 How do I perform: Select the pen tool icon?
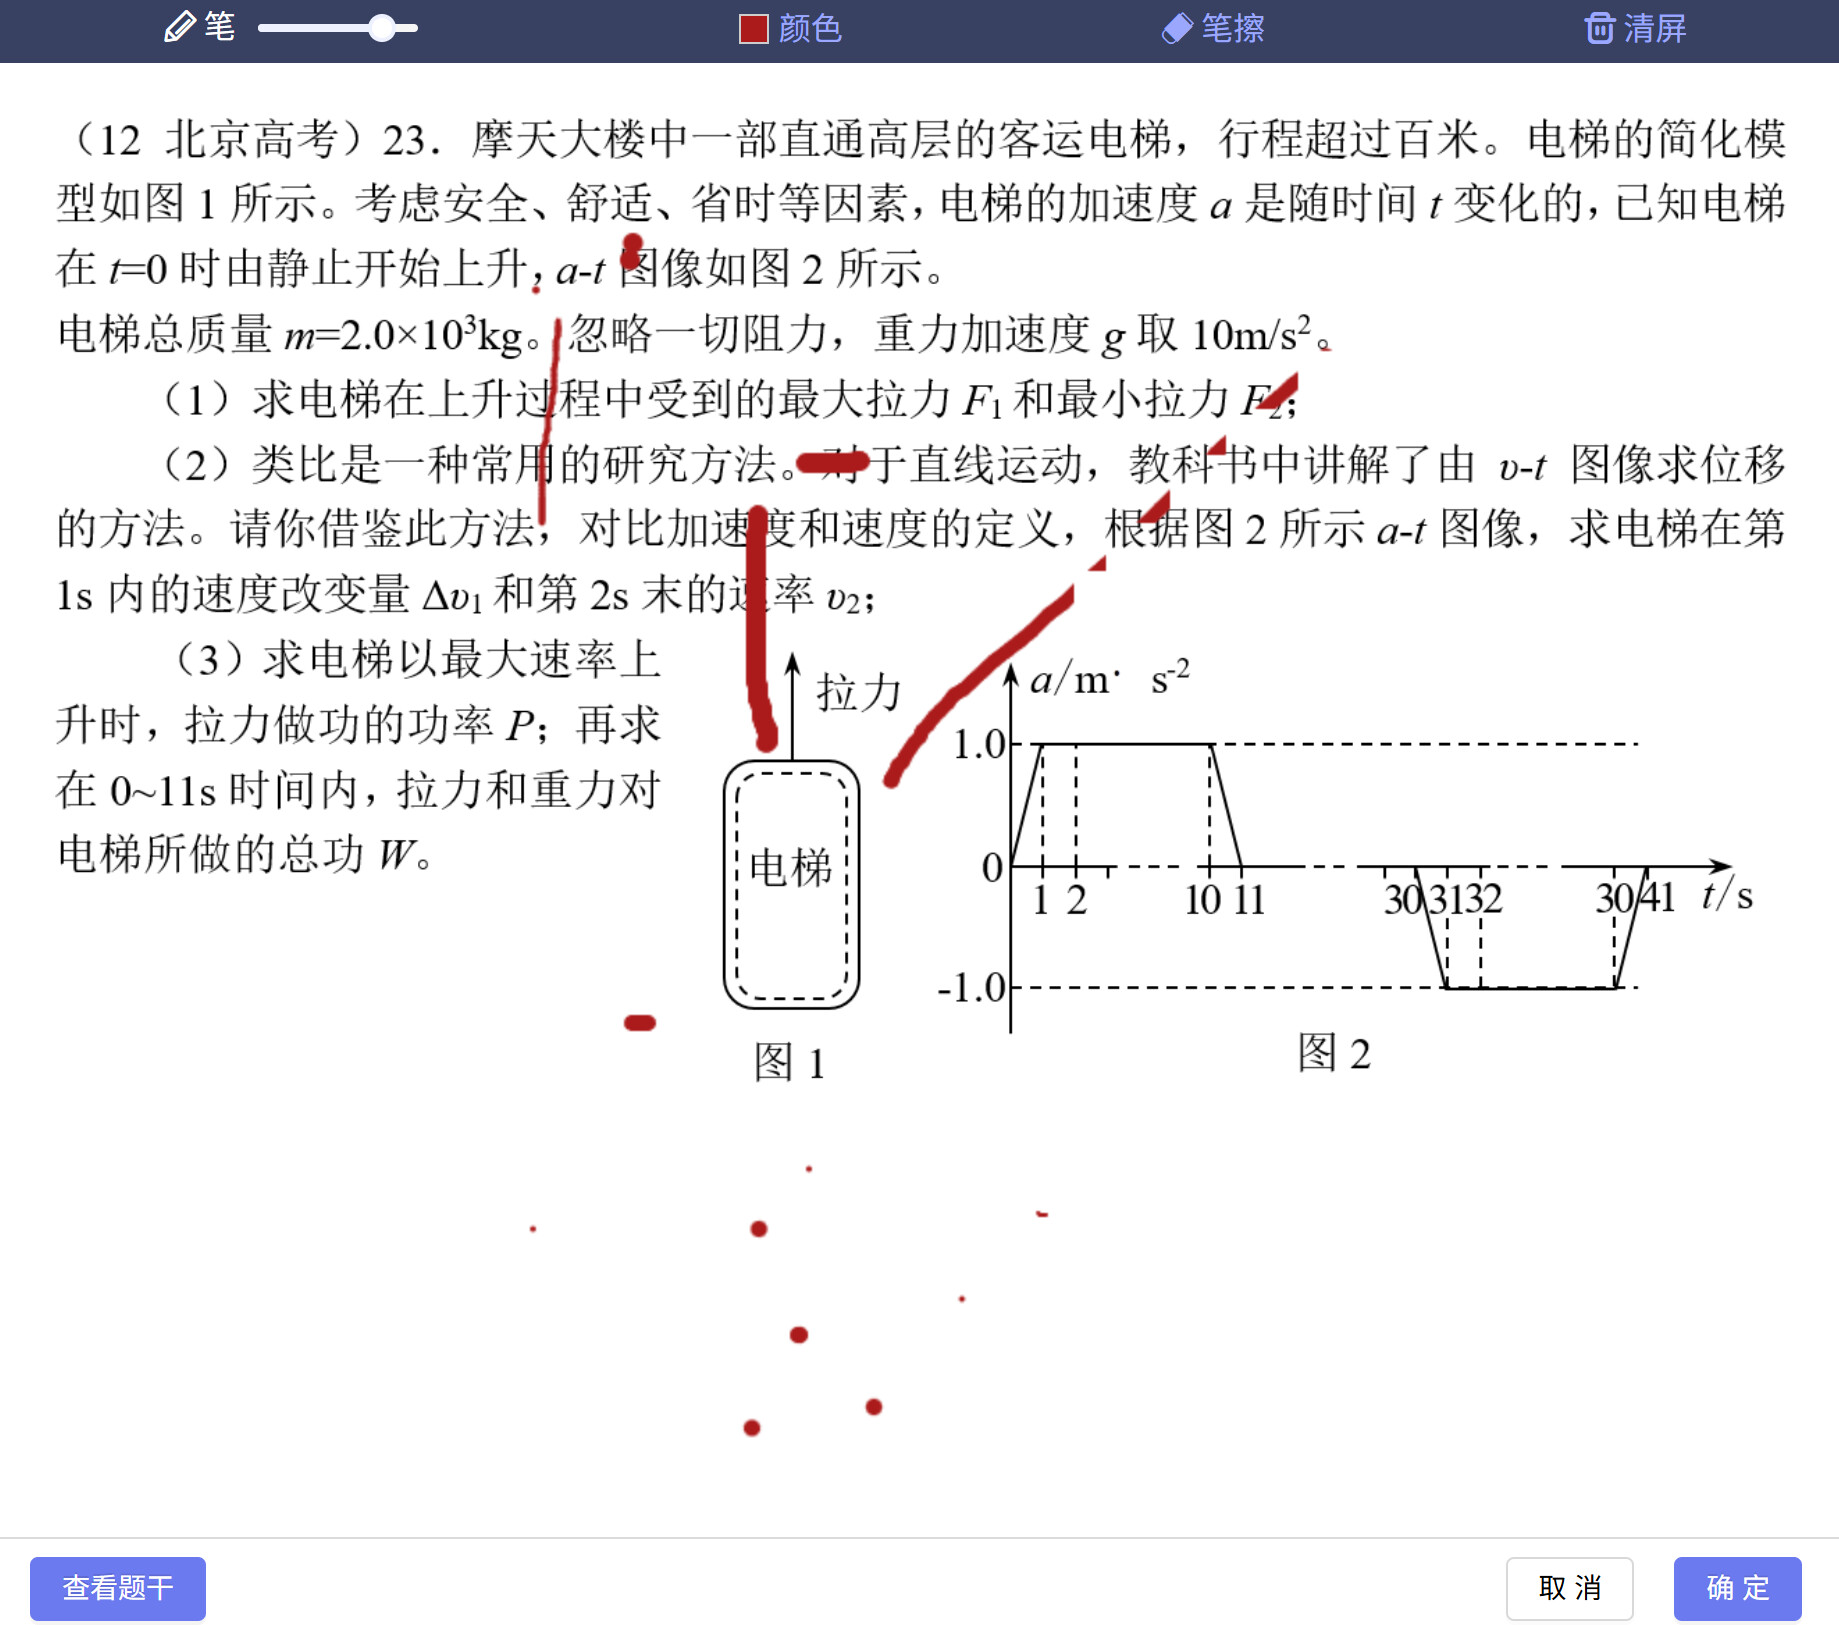click(x=179, y=27)
